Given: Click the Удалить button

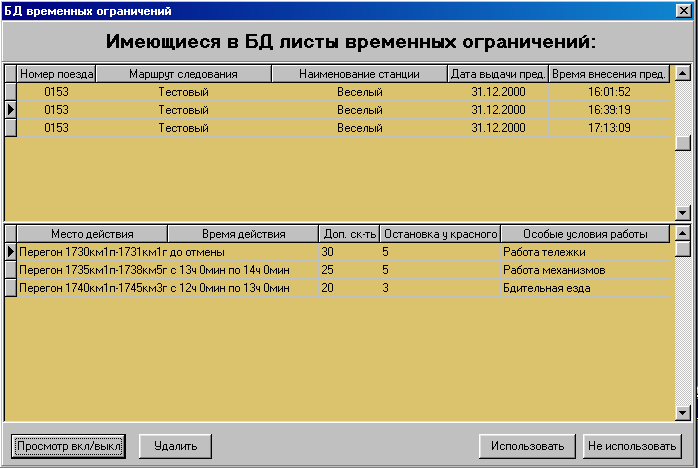Looking at the screenshot, I should [x=175, y=446].
